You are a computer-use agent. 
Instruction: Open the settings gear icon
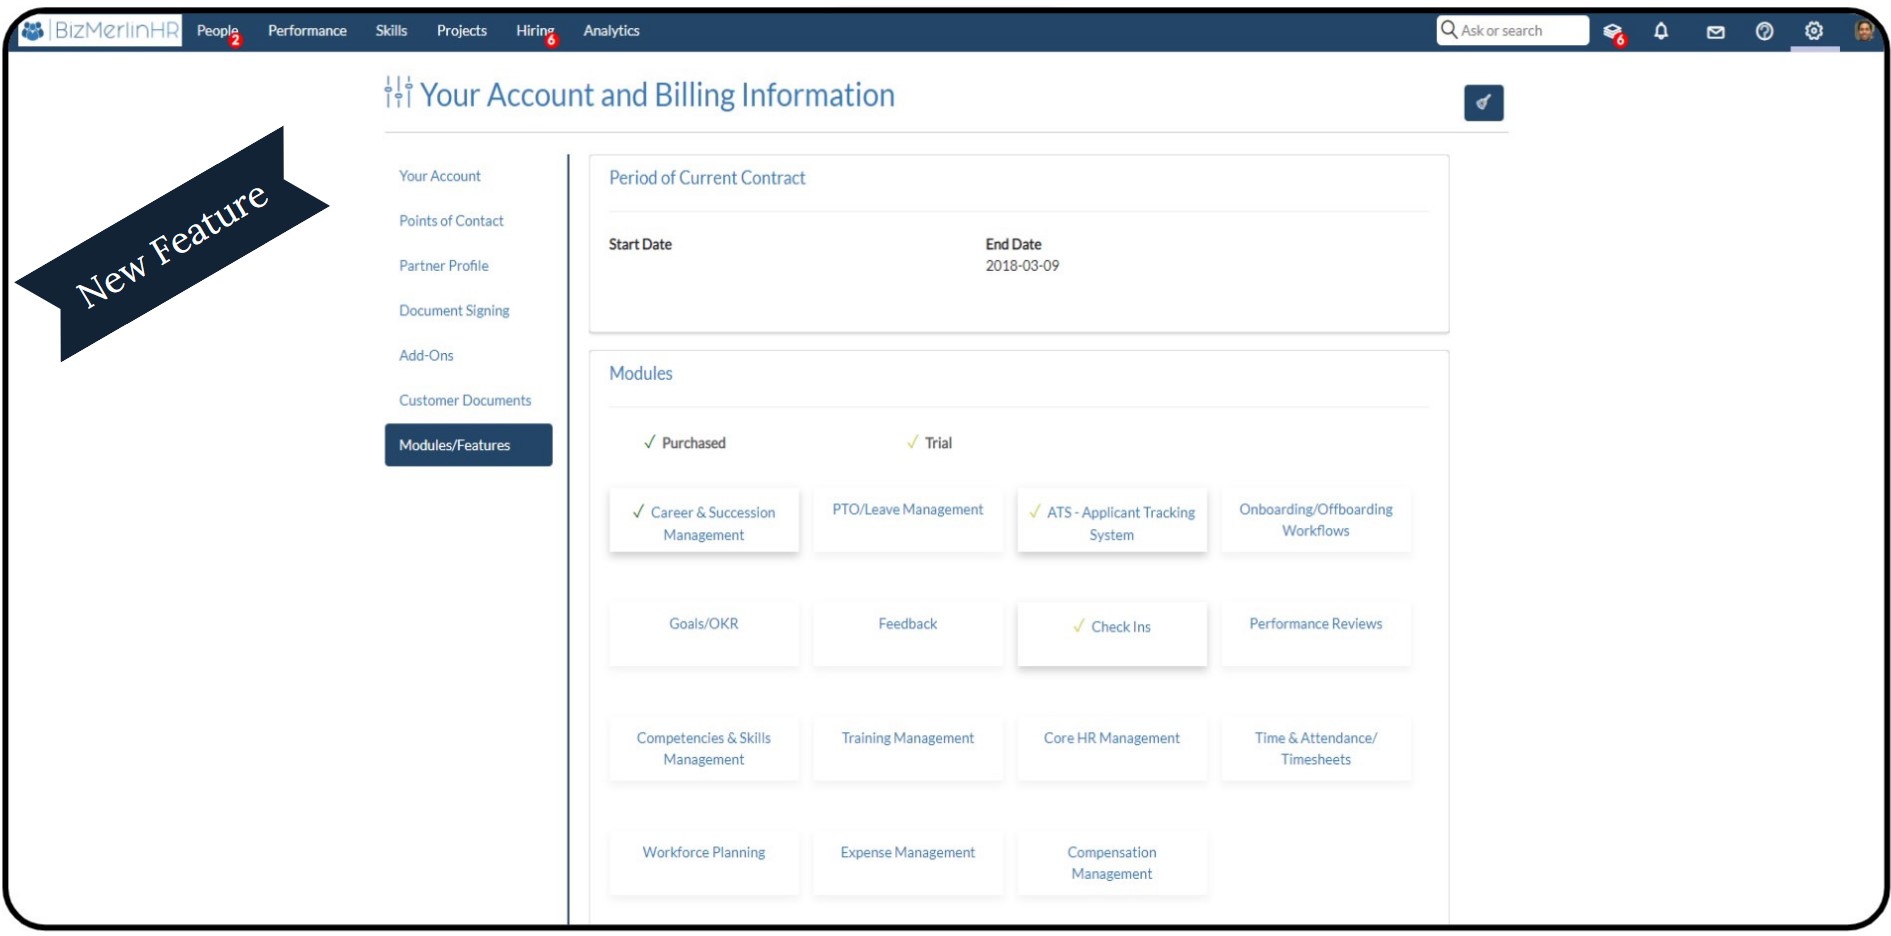click(x=1813, y=31)
